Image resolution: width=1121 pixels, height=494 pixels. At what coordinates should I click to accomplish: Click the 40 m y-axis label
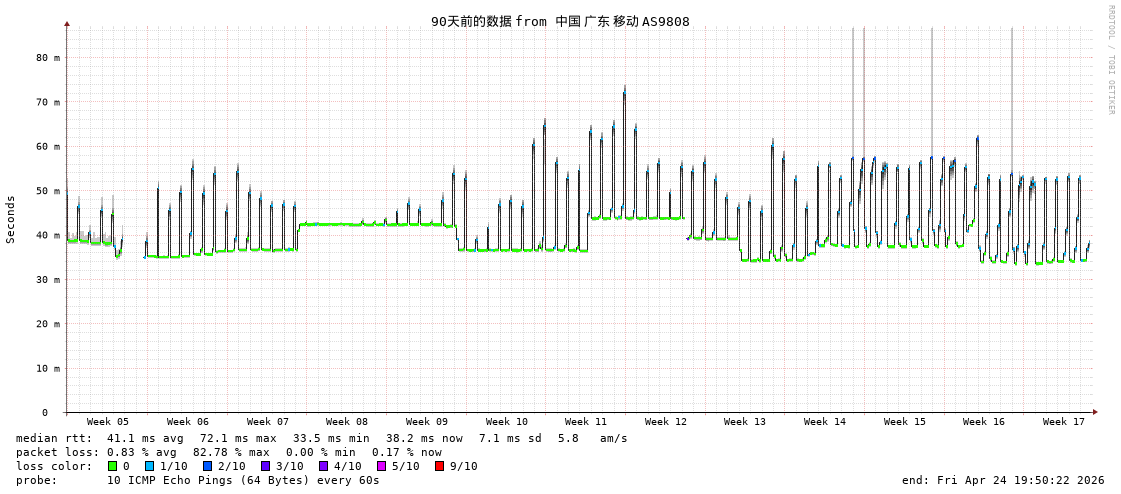(x=48, y=235)
